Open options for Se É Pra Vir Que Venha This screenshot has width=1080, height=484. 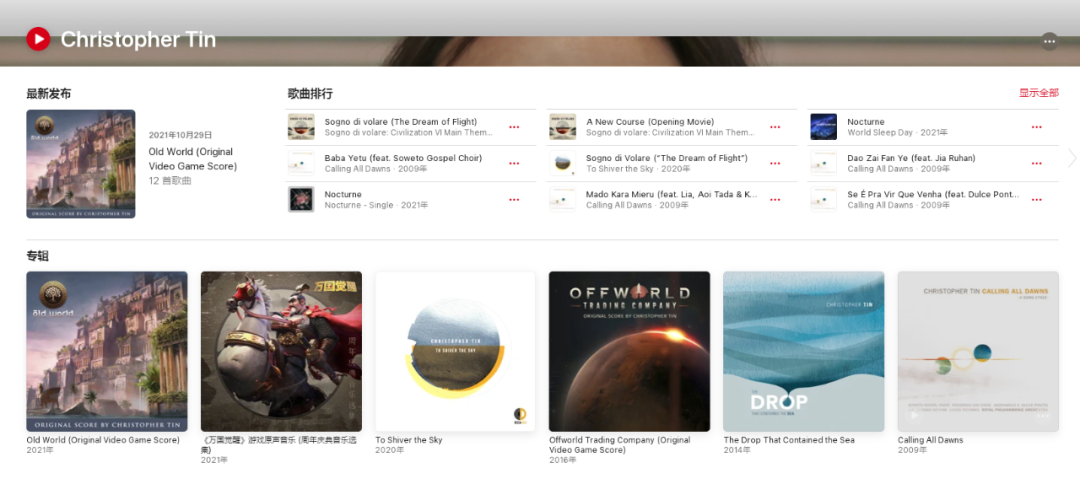[x=1037, y=200]
